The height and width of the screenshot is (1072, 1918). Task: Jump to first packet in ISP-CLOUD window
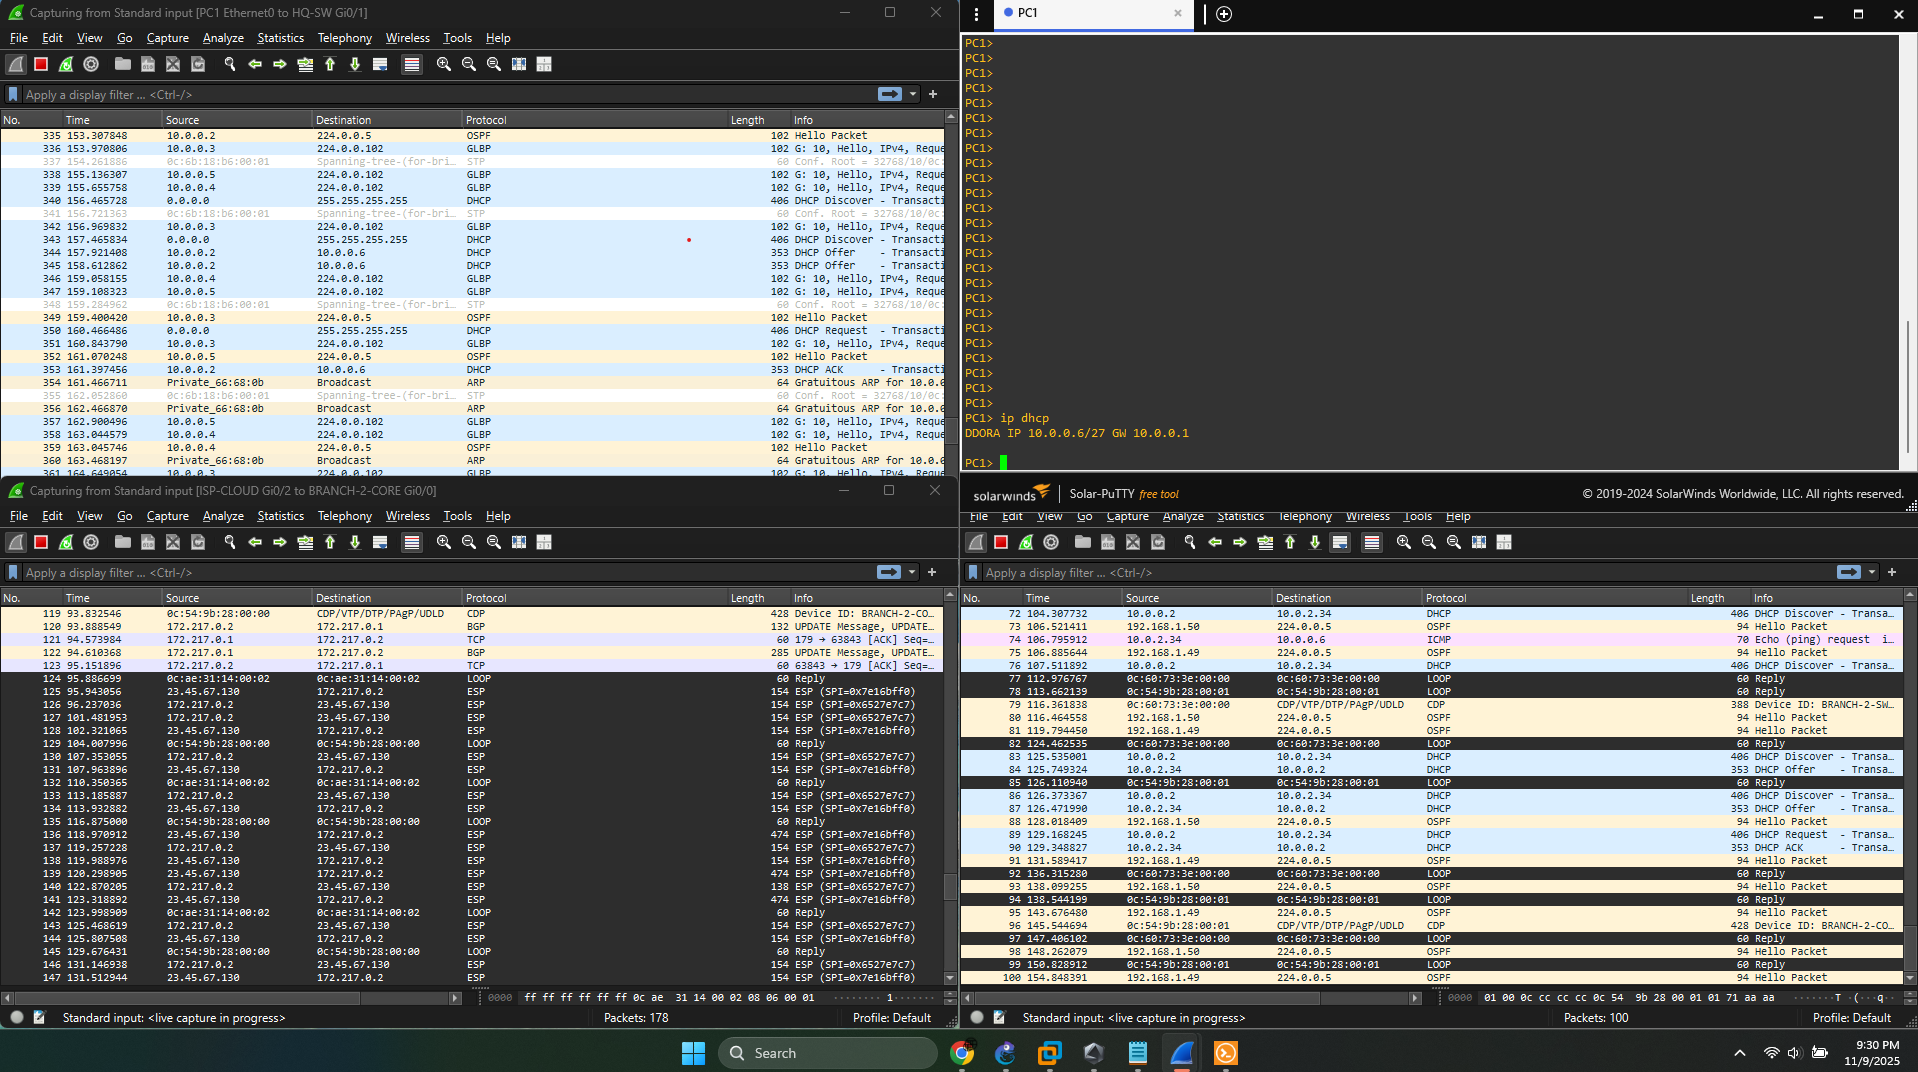330,542
